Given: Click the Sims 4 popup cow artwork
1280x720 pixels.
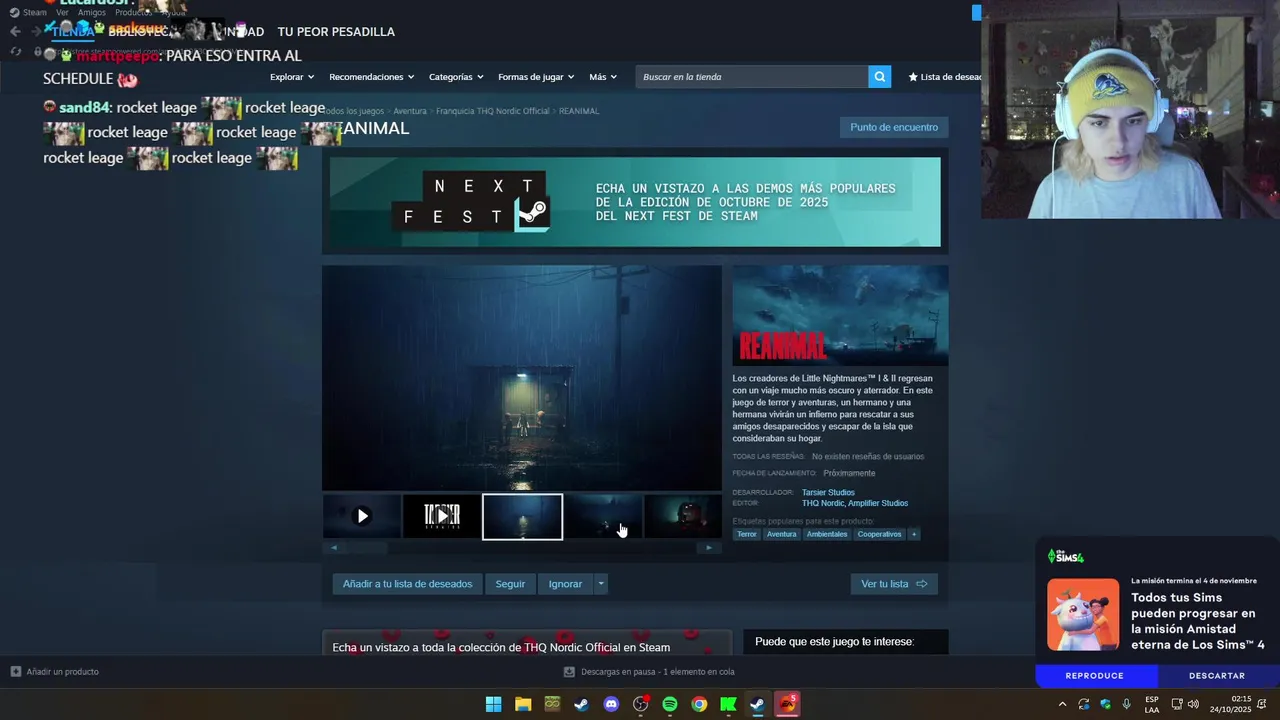Looking at the screenshot, I should [x=1083, y=614].
